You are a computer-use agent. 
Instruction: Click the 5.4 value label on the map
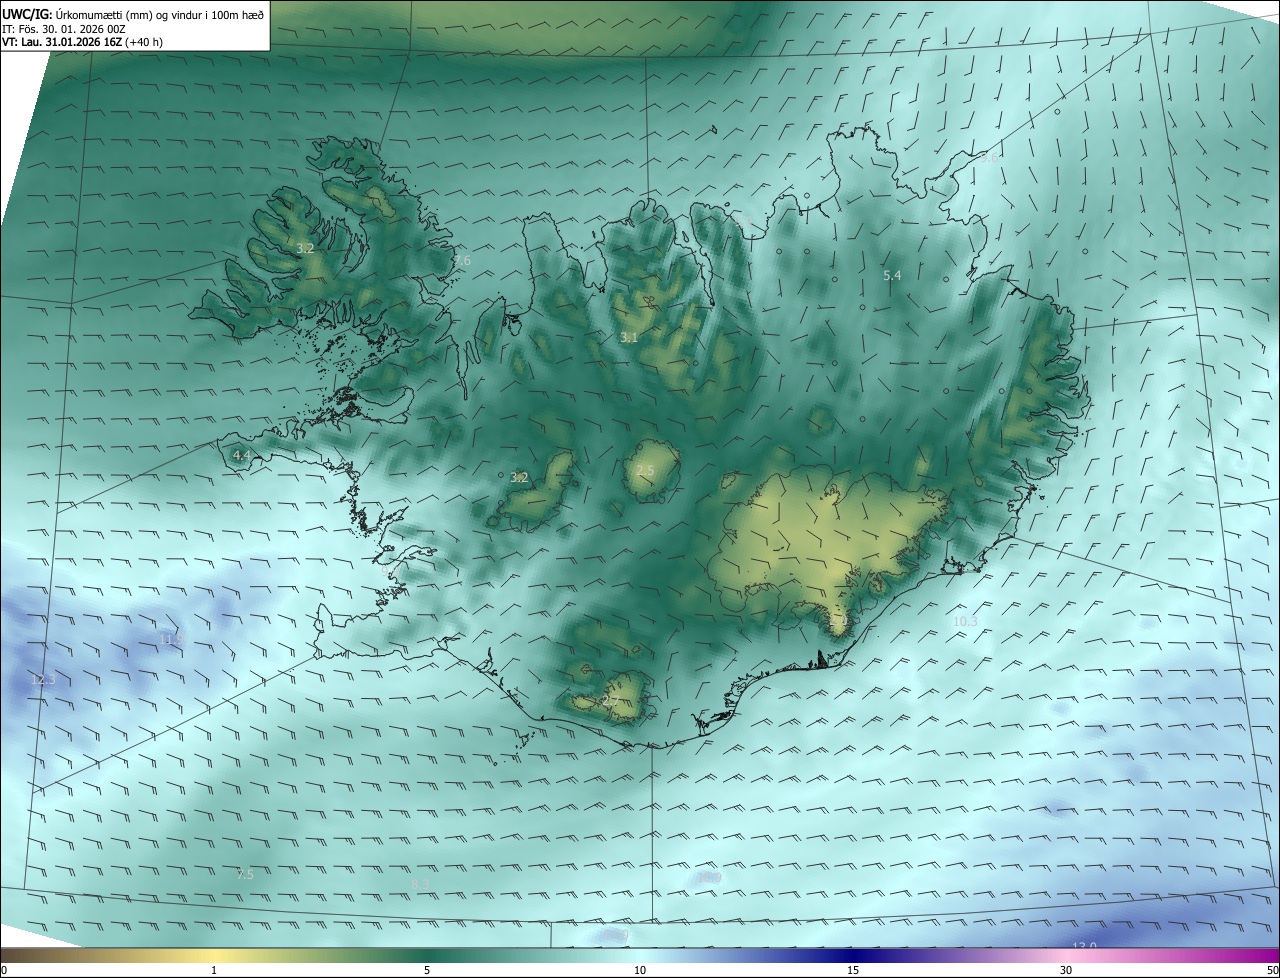[x=892, y=275]
